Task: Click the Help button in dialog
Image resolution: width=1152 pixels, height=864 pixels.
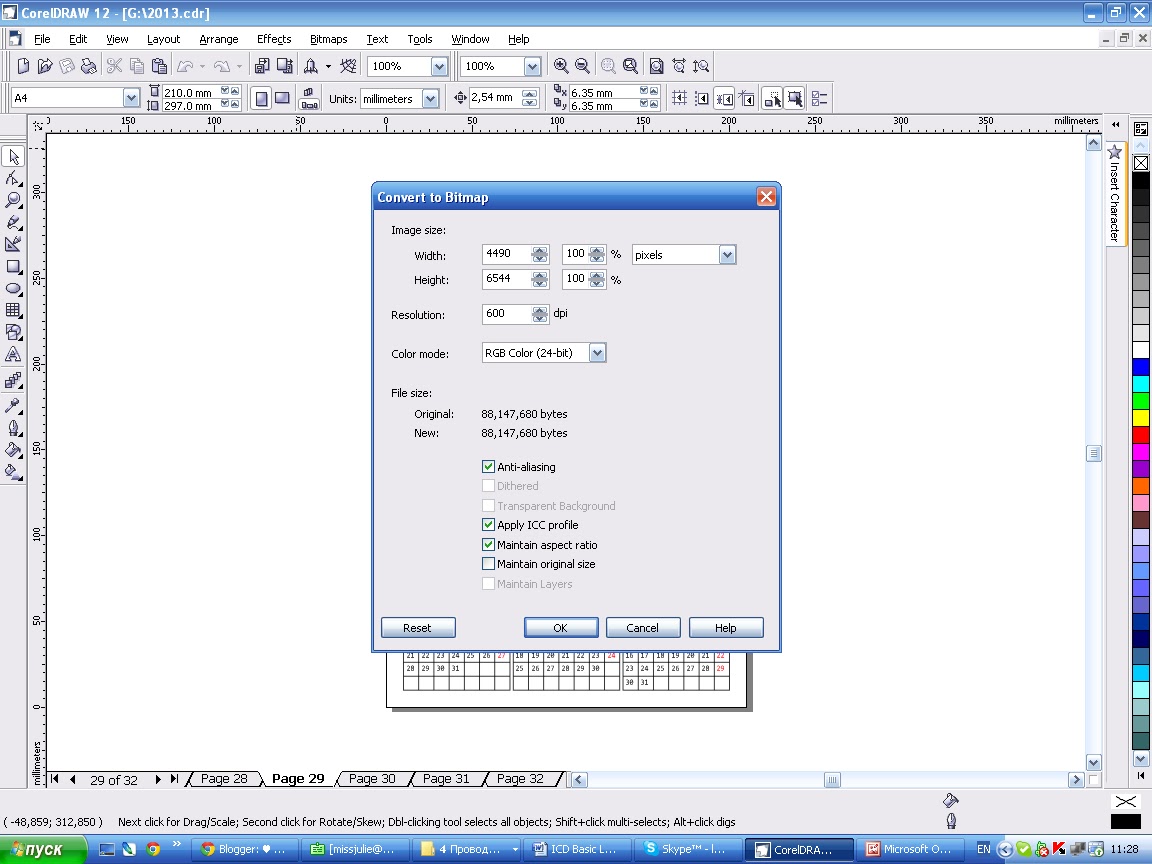Action: point(726,627)
